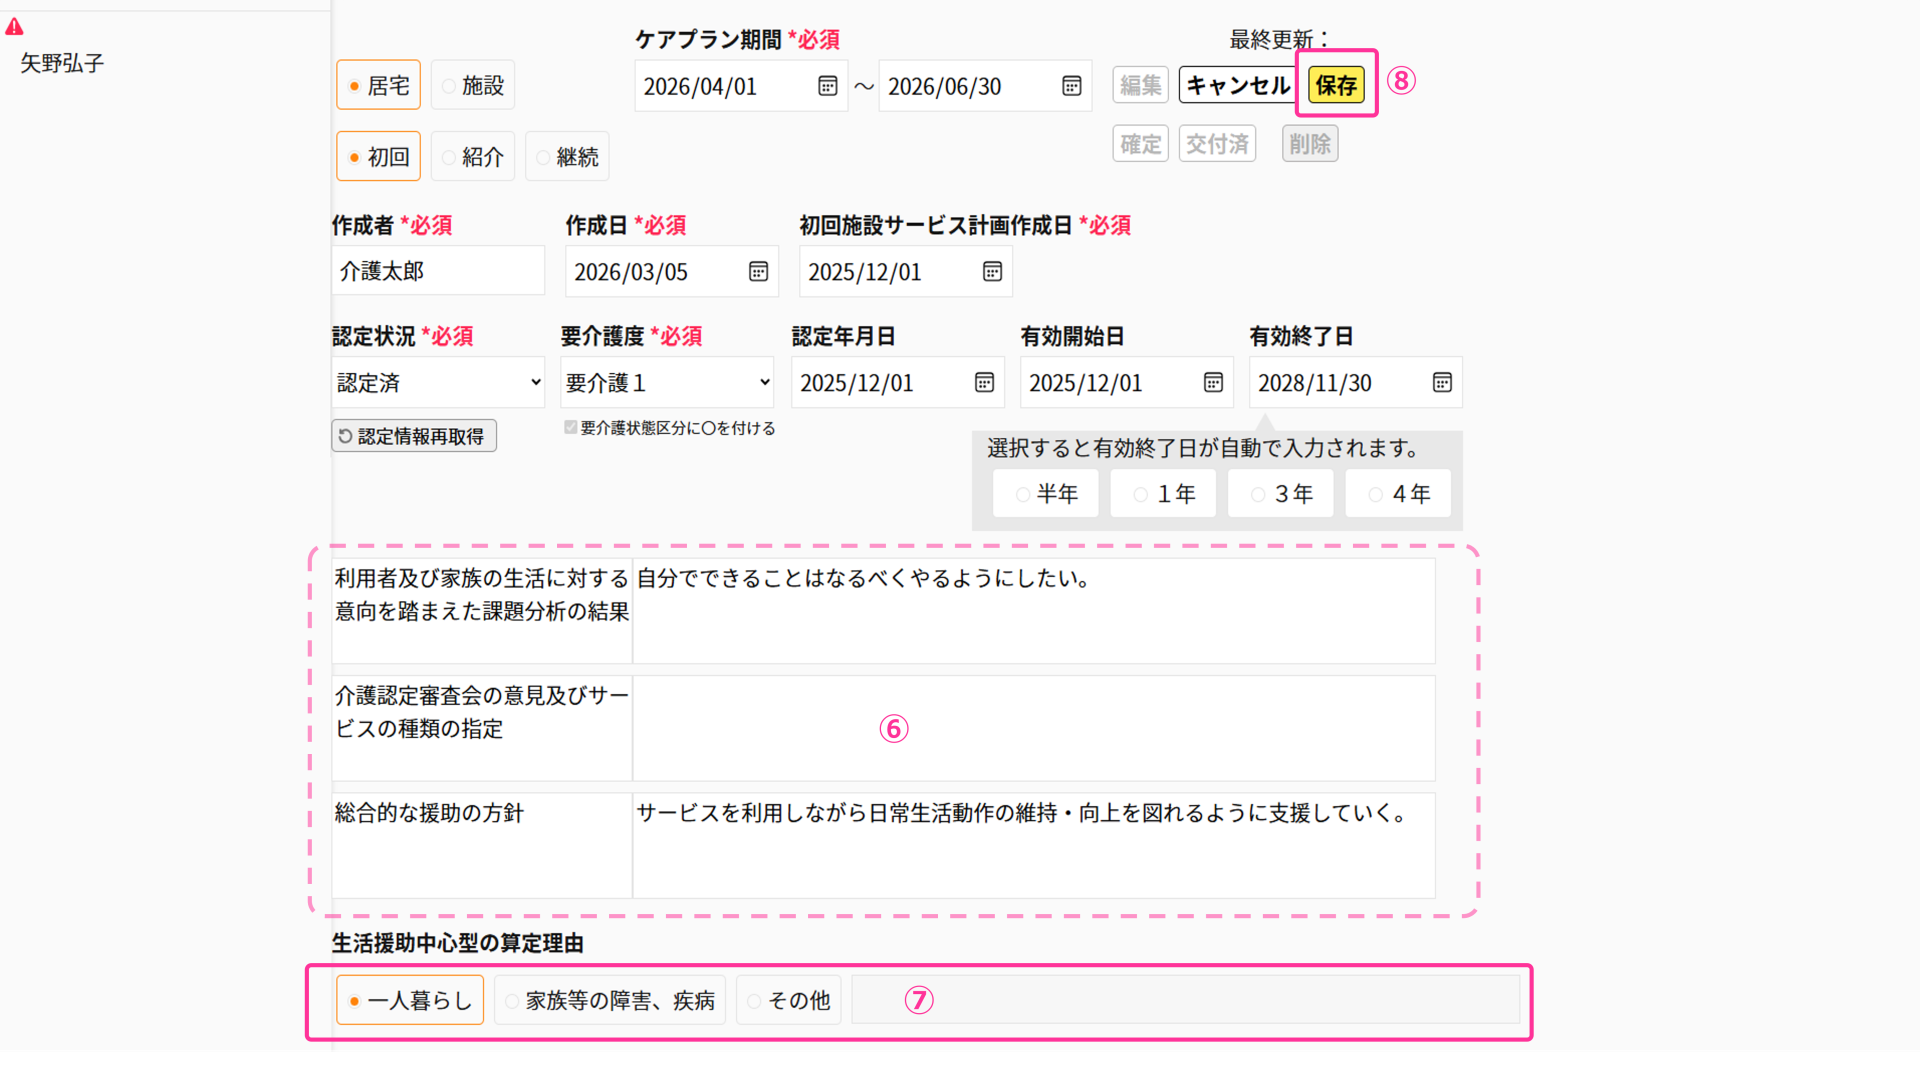Screen dimensions: 1920x1065
Task: Open the 有効終了日 calendar picker
Action: click(1442, 383)
